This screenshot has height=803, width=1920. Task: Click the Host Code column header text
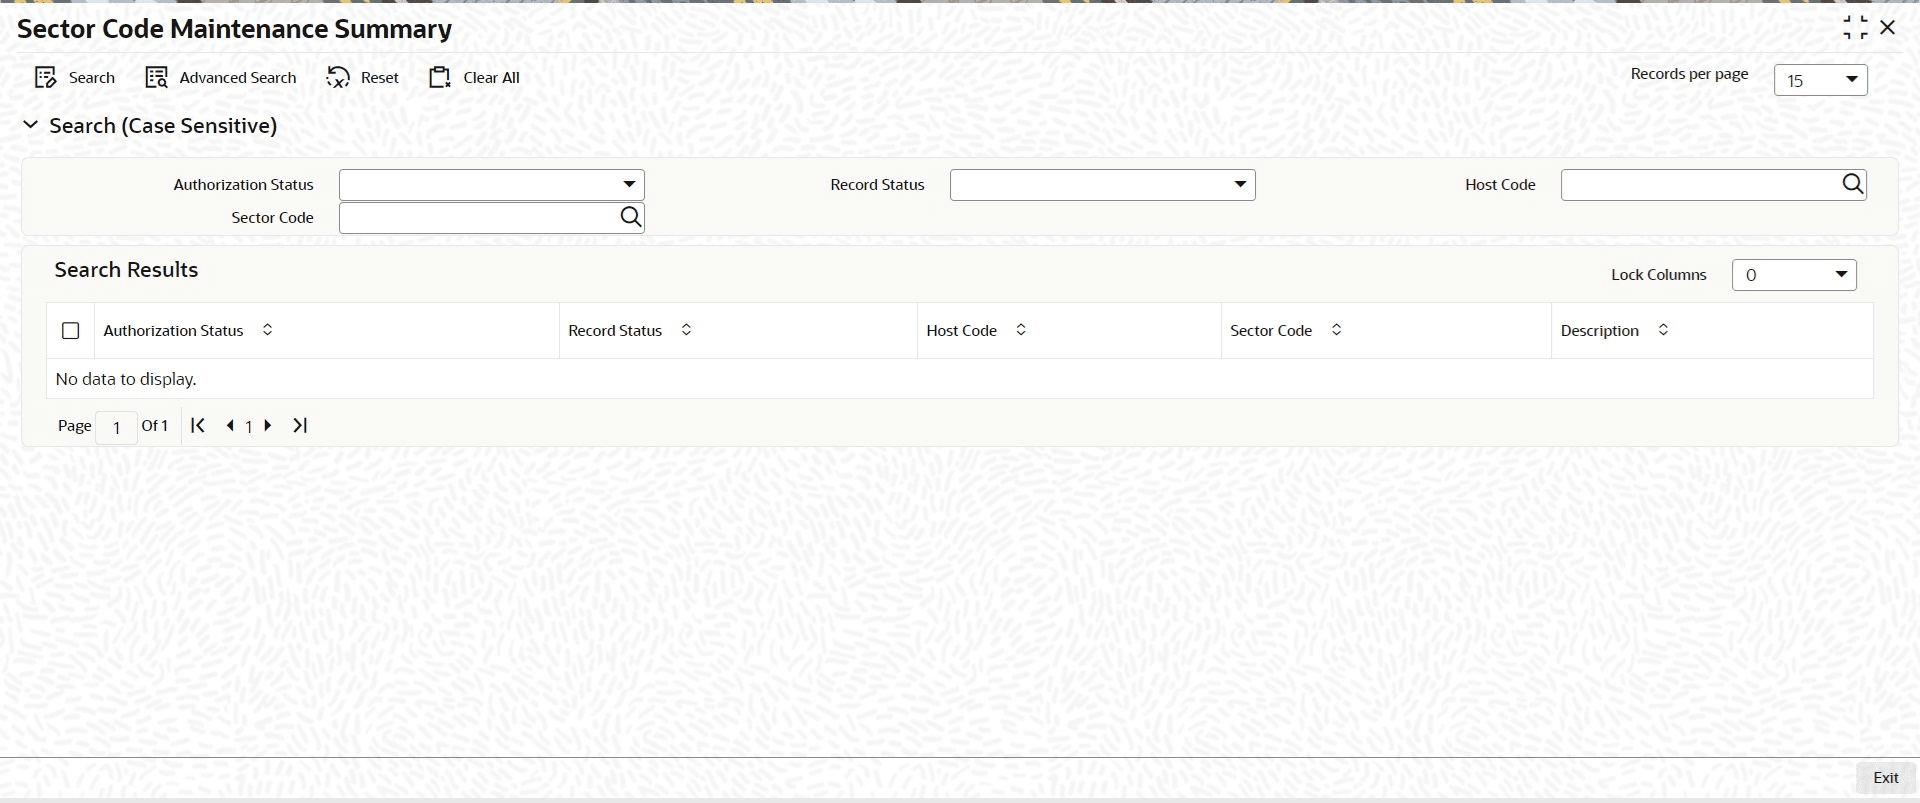pos(961,331)
